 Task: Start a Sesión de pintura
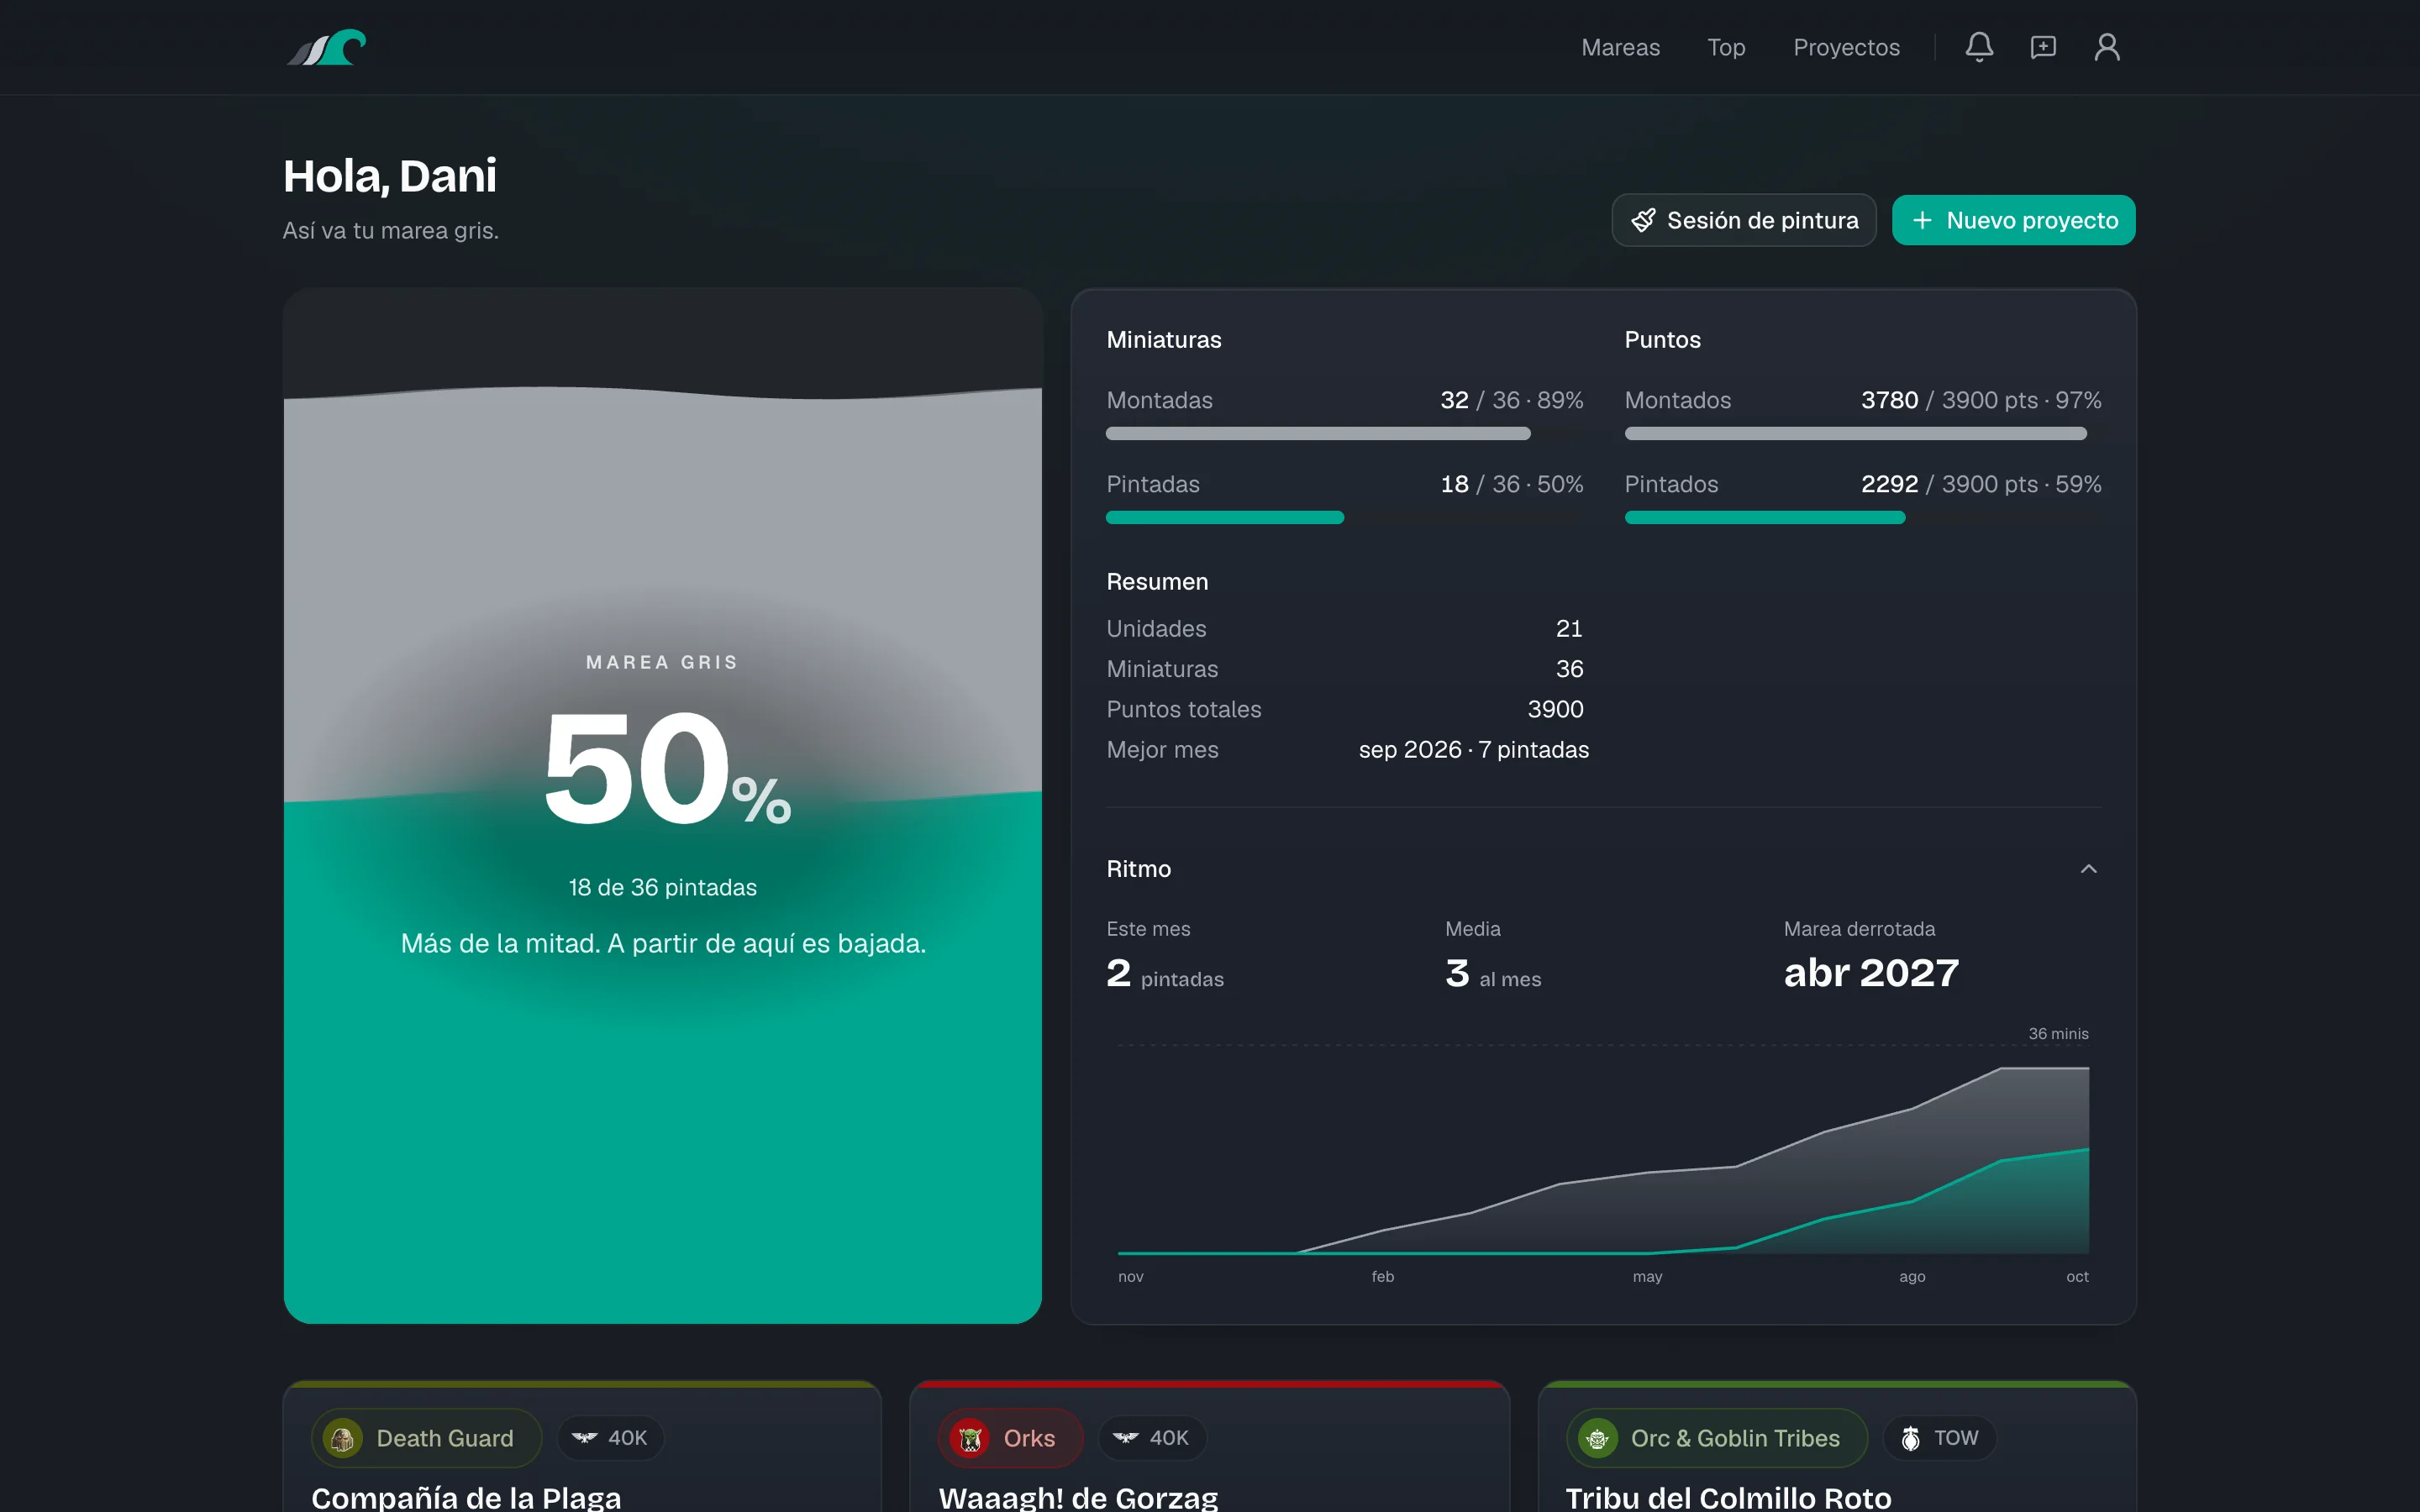click(x=1744, y=220)
